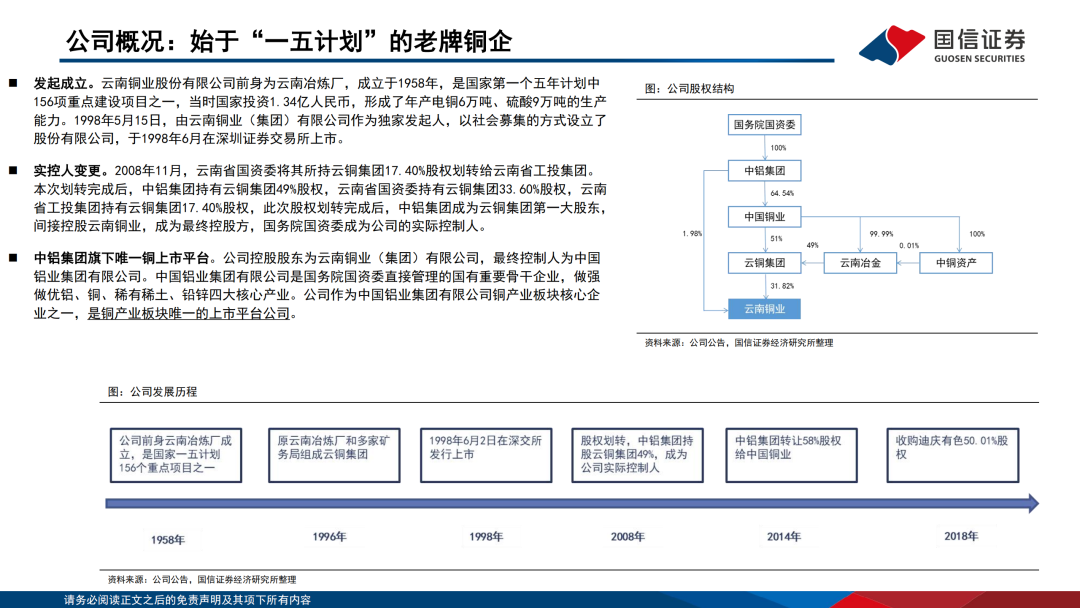Click the timeline box 1998年6月2日在深交所发行上市
Viewport: 1080px width, 608px height.
click(486, 455)
